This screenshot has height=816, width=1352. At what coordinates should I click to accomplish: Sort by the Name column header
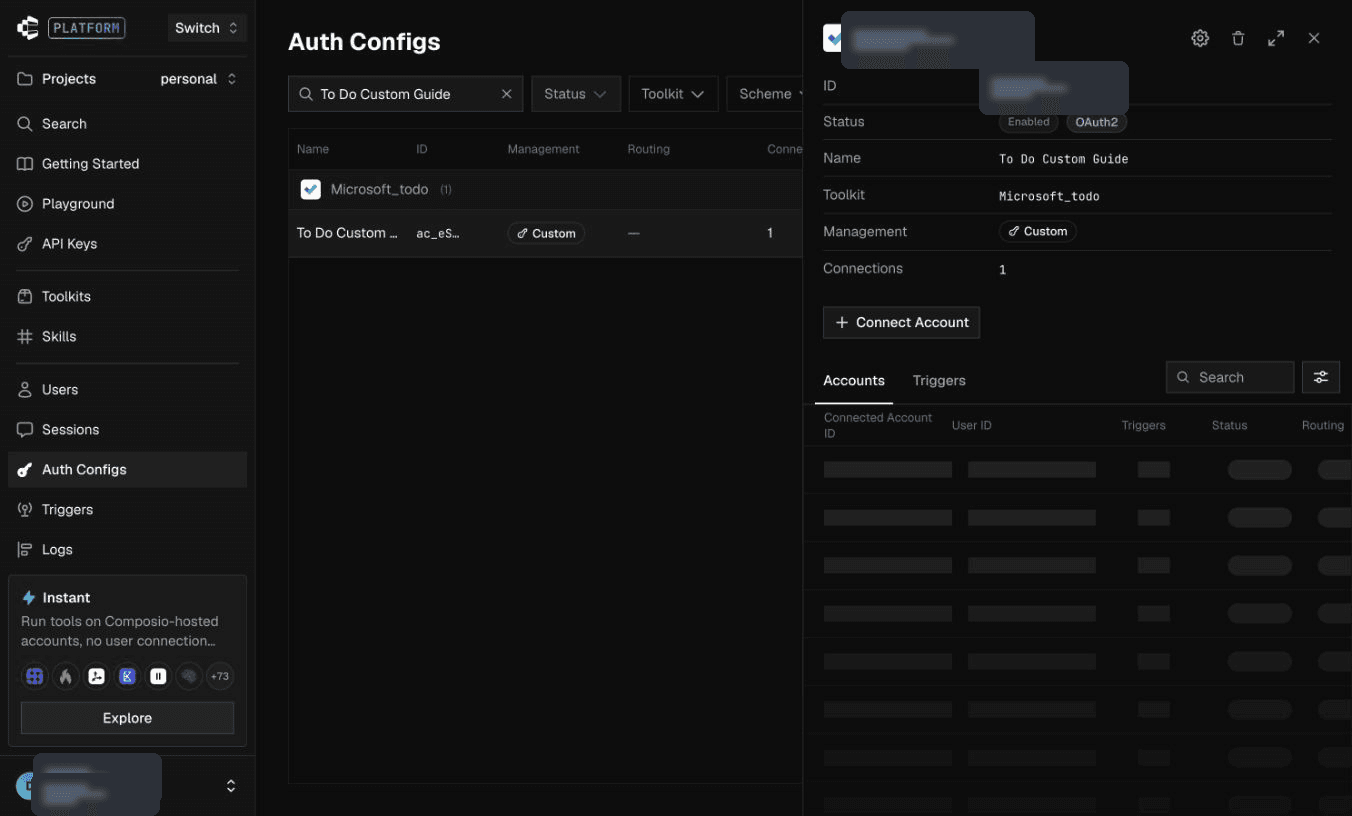(x=313, y=149)
